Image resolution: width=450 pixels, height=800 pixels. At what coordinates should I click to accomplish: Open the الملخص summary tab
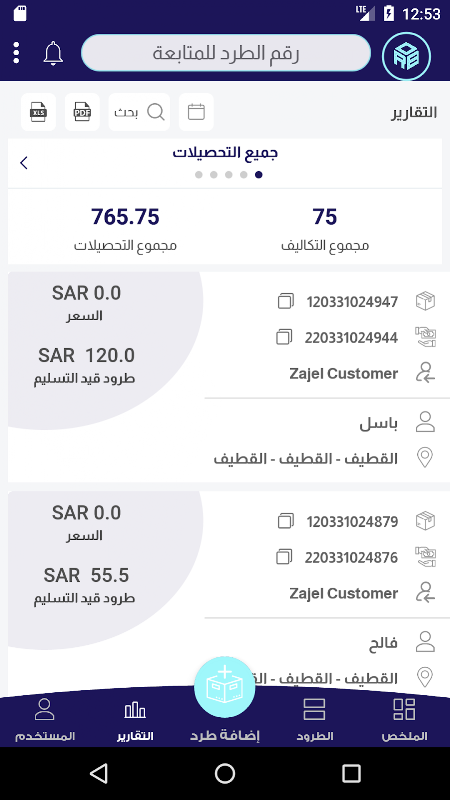pos(405,720)
